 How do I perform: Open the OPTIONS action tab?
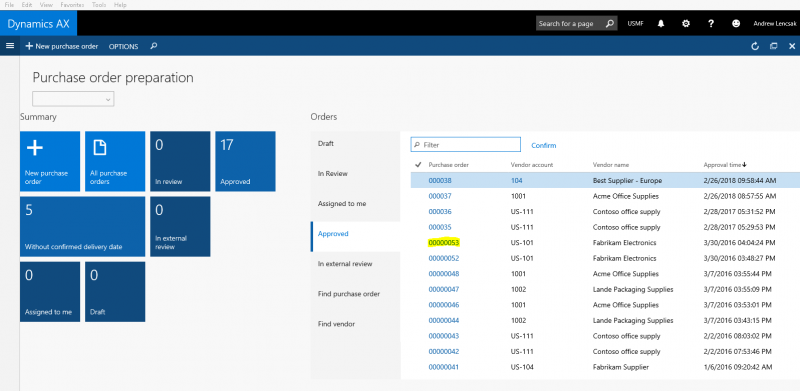[x=123, y=46]
